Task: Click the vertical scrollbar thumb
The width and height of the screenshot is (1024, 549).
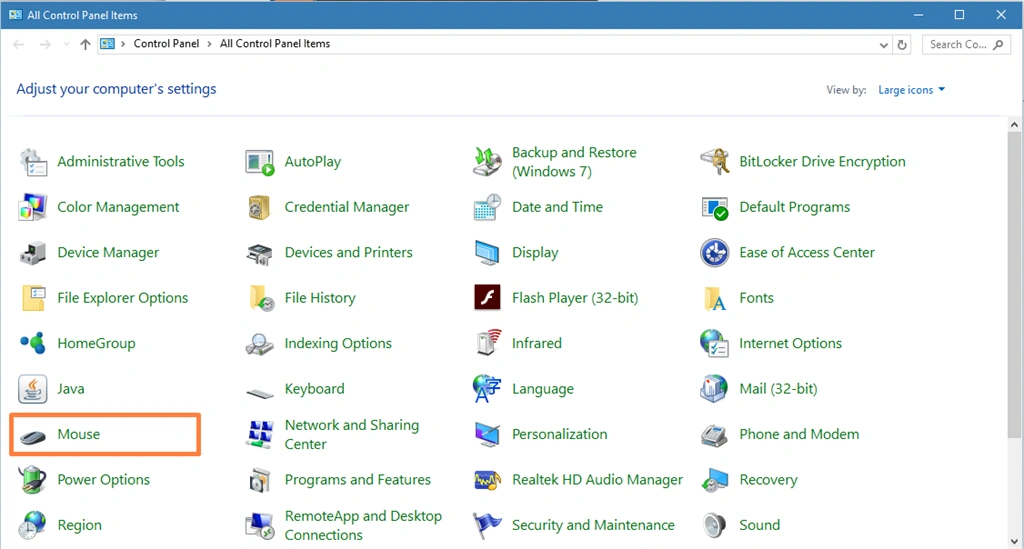Action: tap(1014, 284)
